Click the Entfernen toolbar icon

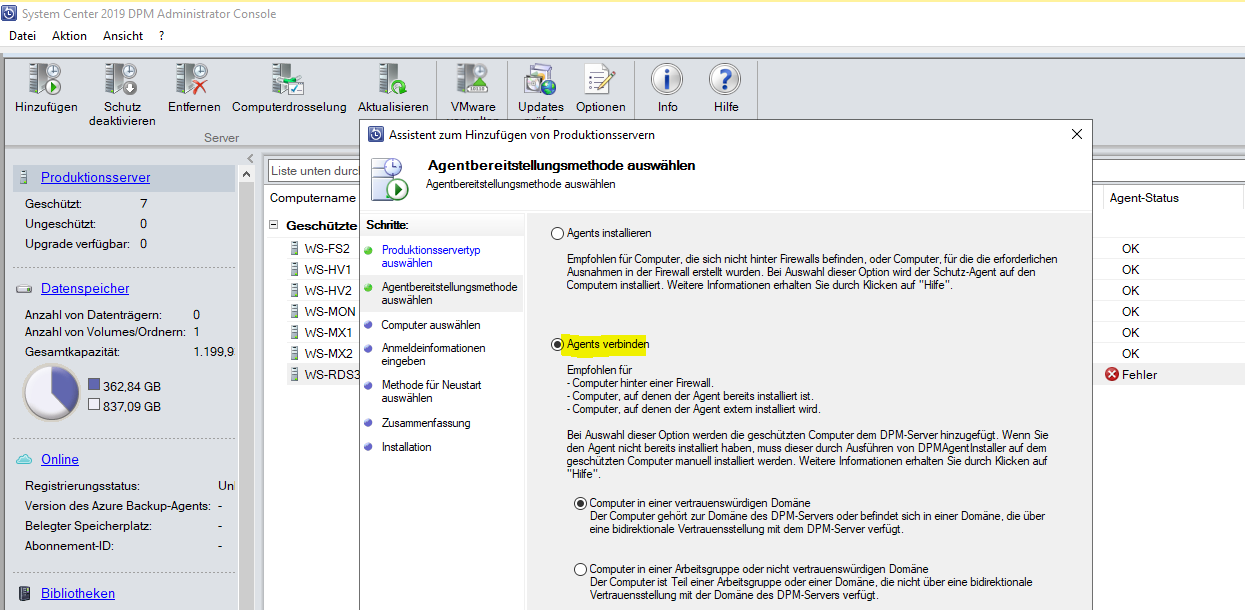[193, 80]
